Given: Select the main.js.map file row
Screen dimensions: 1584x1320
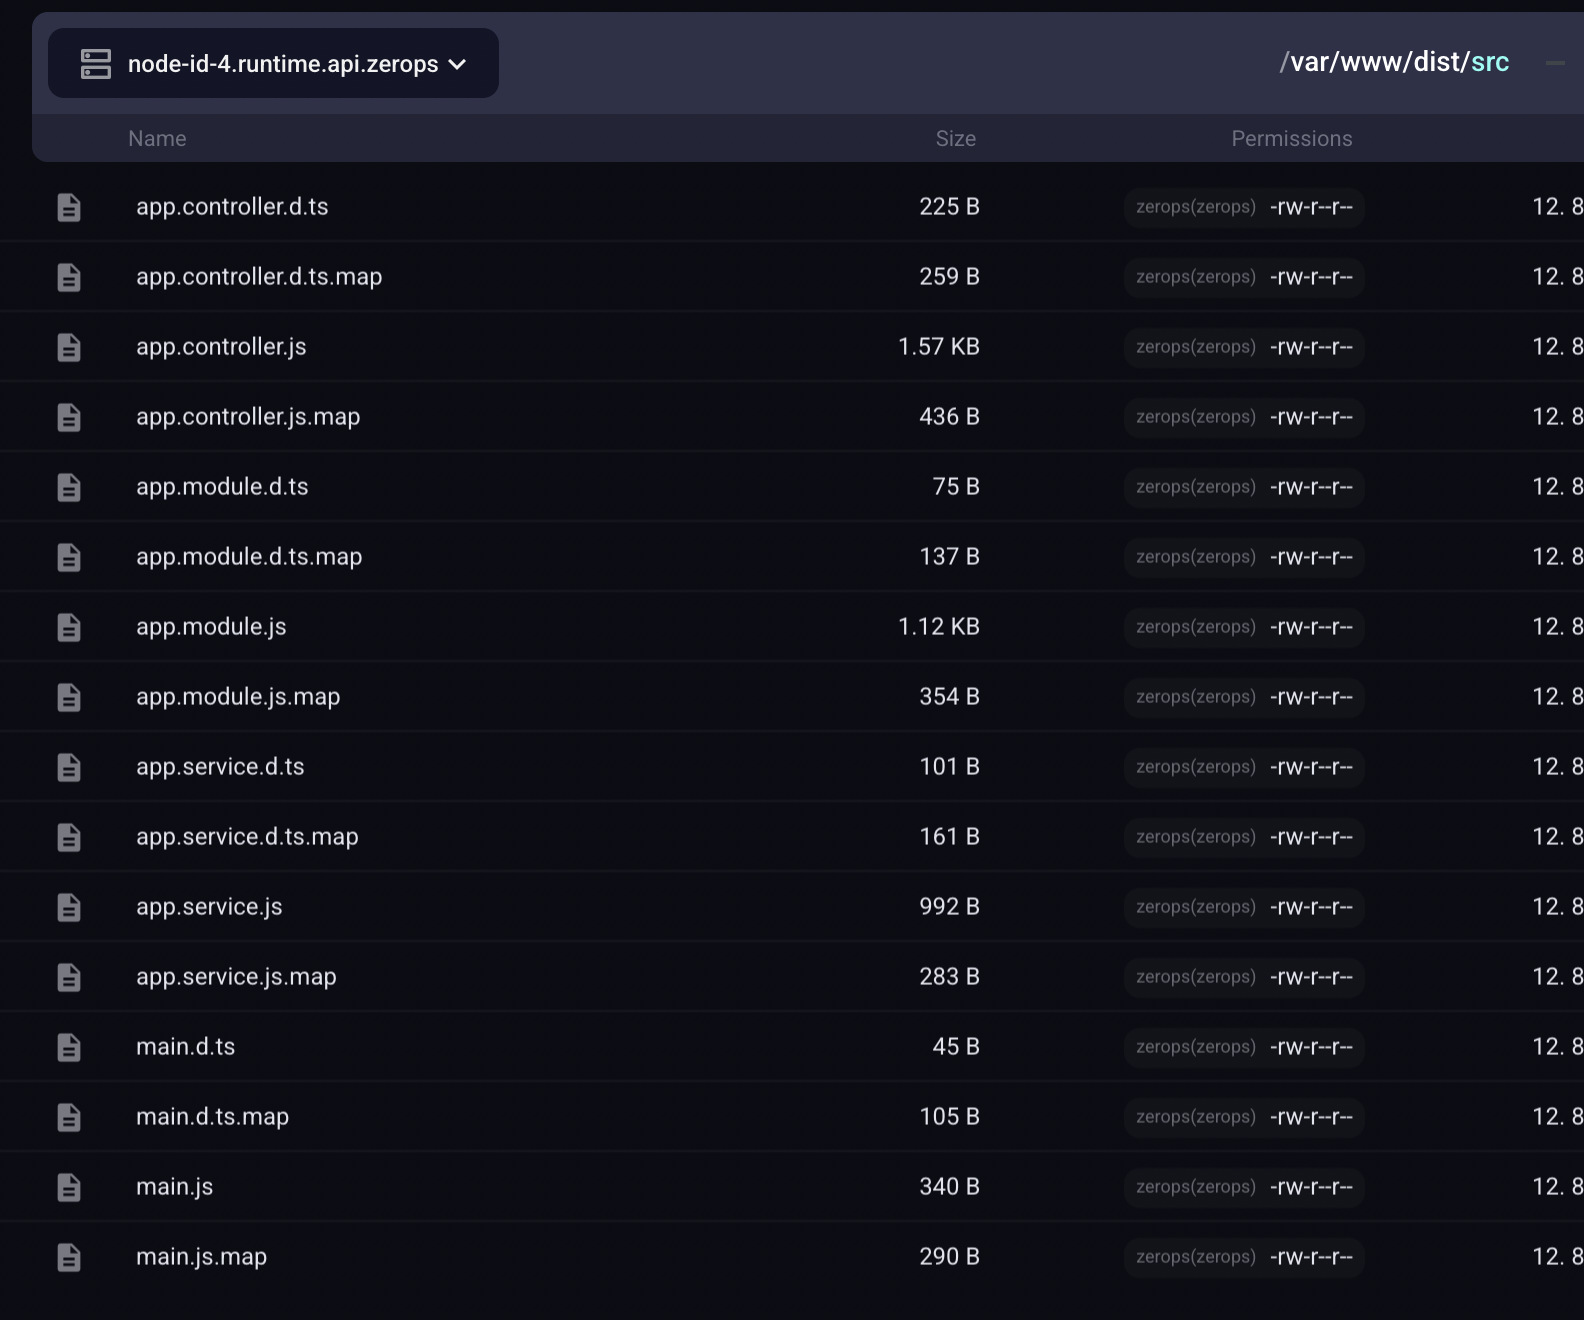Looking at the screenshot, I should [x=201, y=1257].
